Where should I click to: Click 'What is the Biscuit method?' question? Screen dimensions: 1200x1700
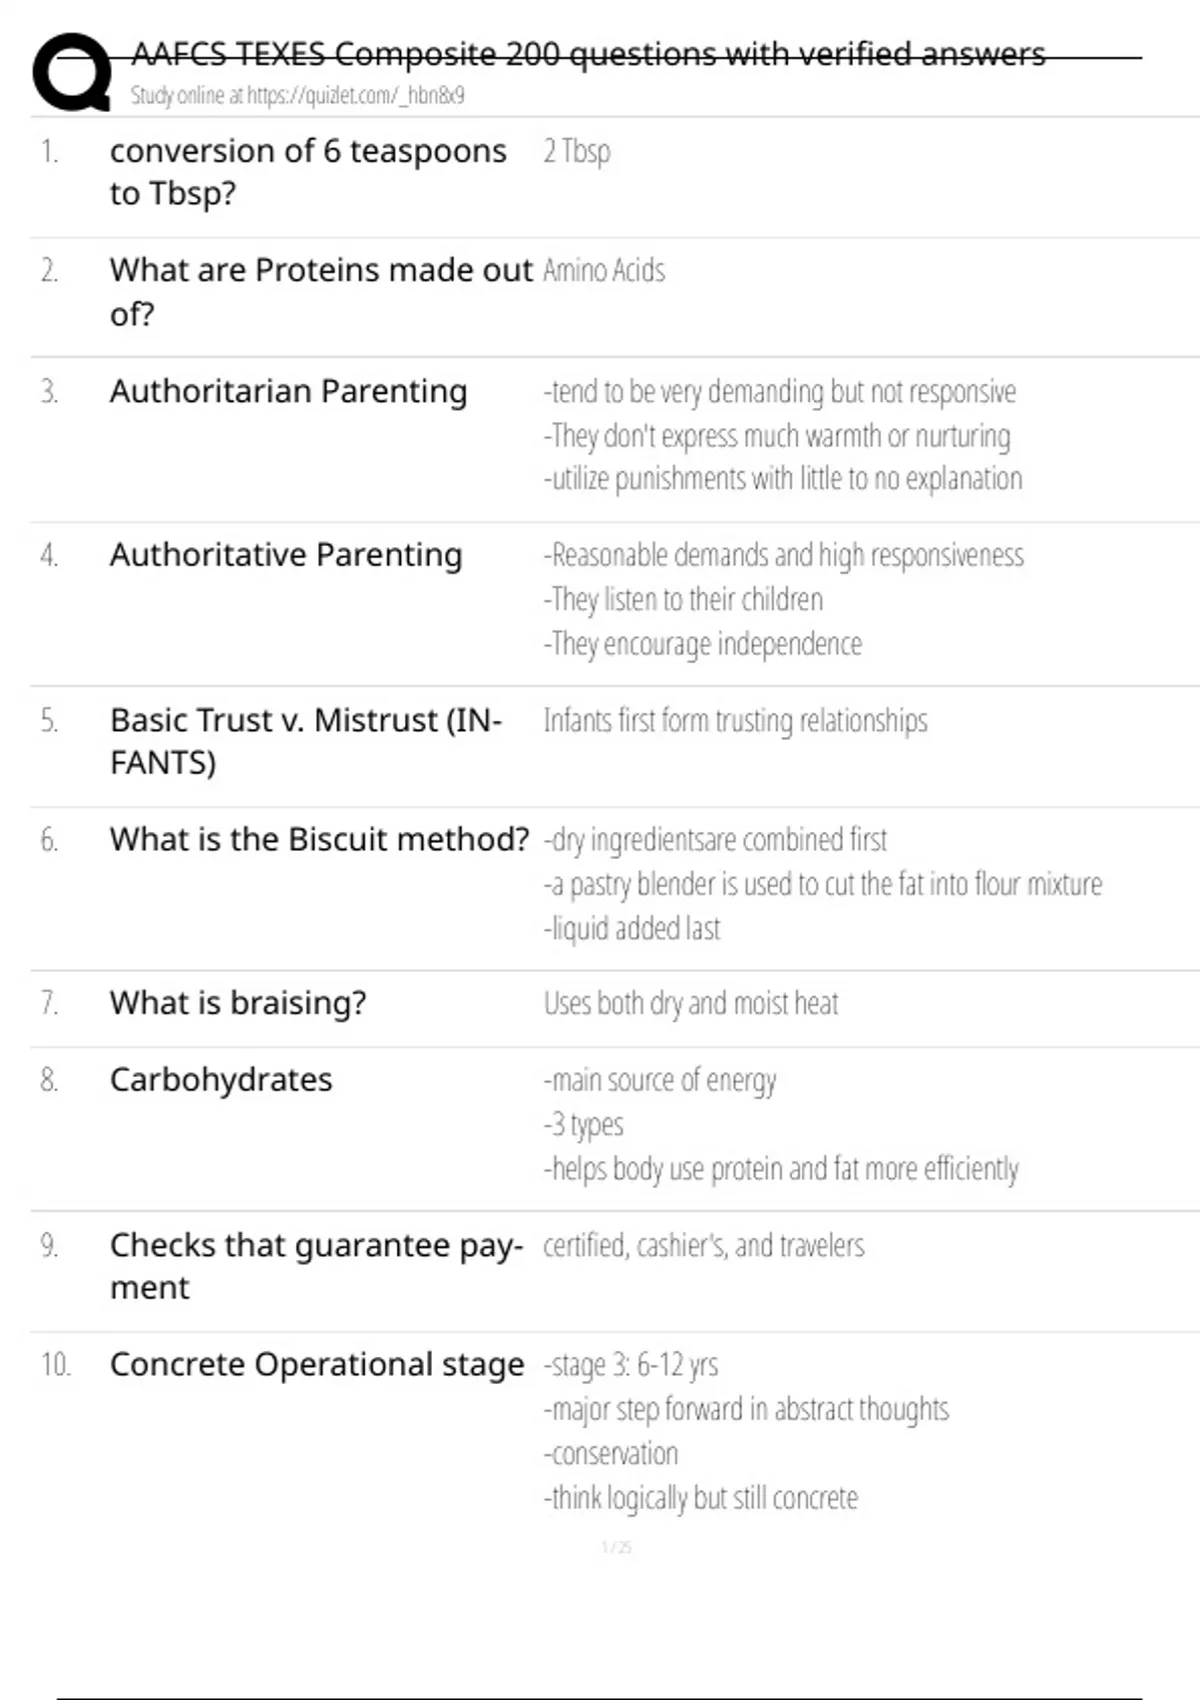(x=319, y=839)
